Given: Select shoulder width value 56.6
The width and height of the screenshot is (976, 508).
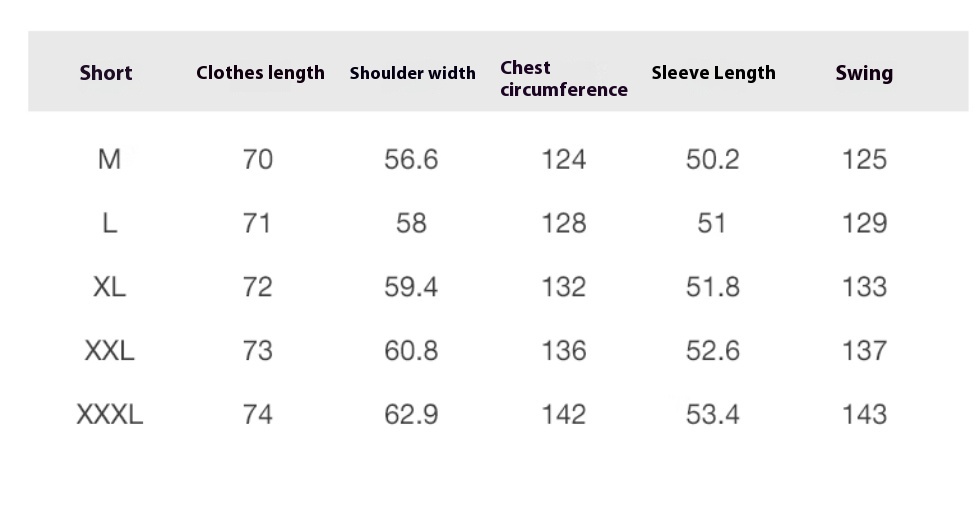Looking at the screenshot, I should tap(411, 159).
